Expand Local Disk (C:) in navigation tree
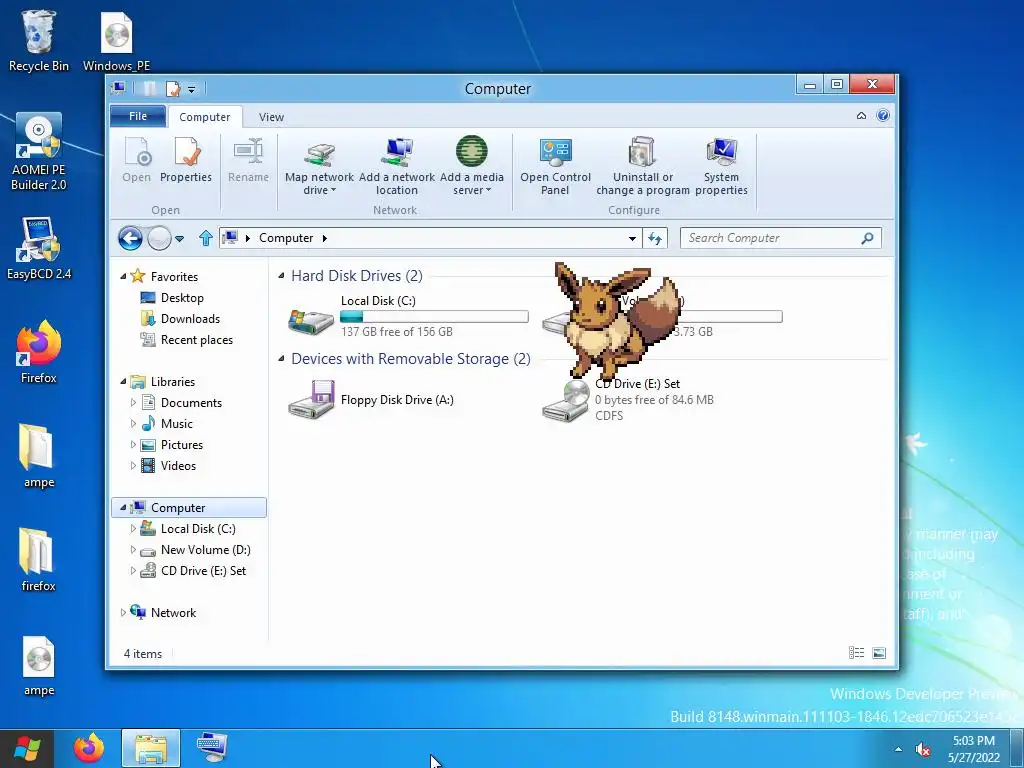Image resolution: width=1024 pixels, height=768 pixels. click(133, 529)
